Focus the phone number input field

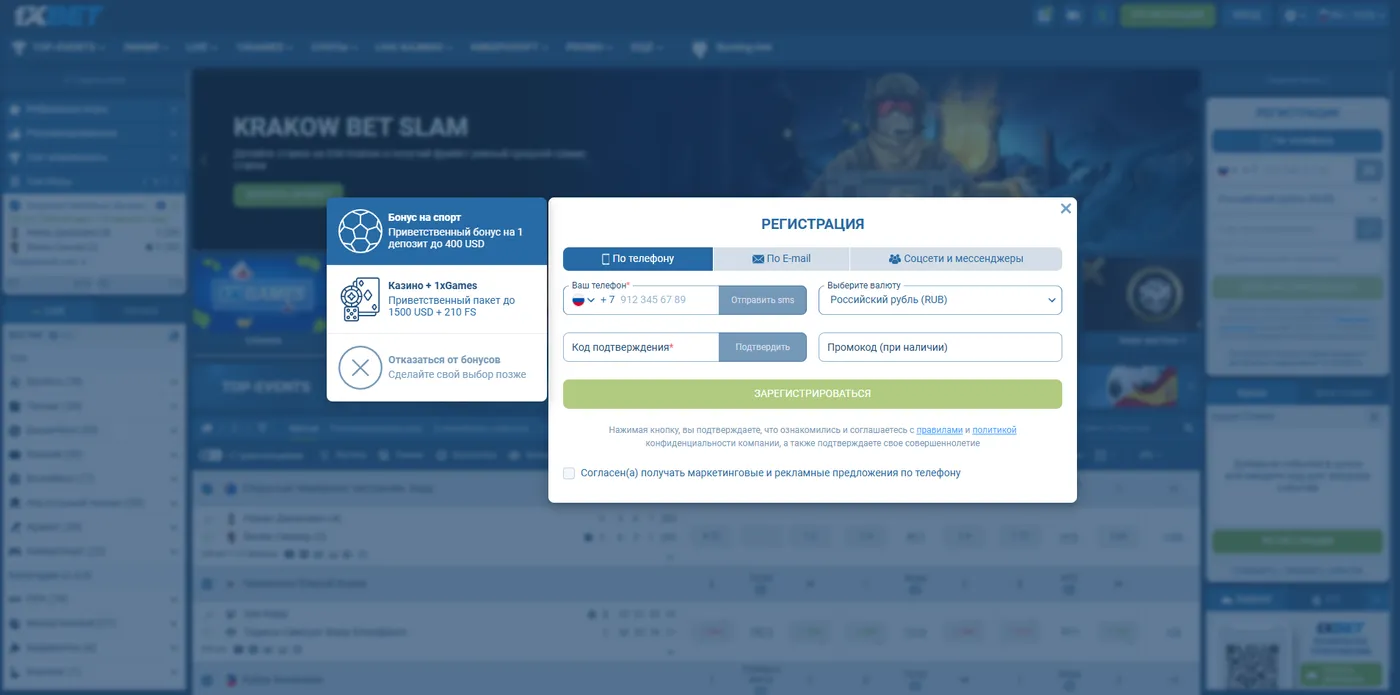click(x=665, y=300)
